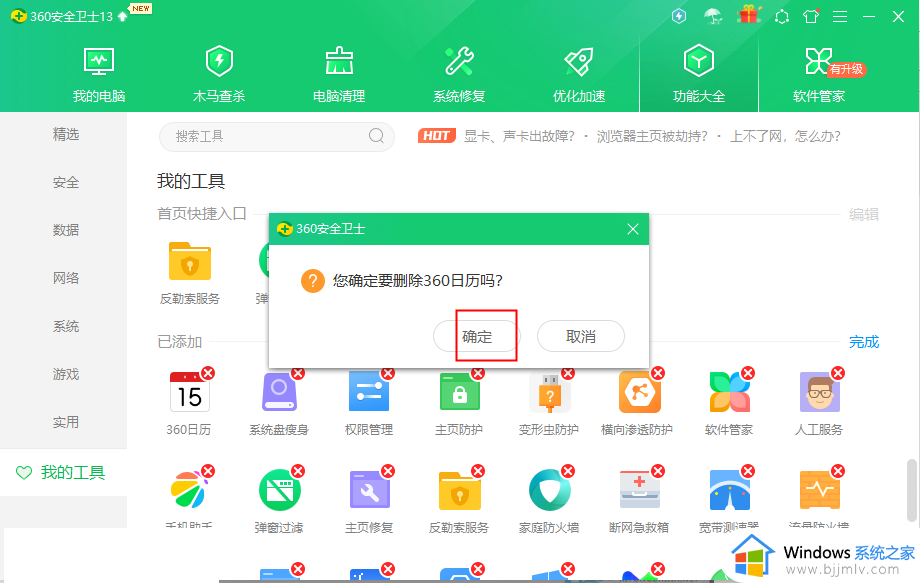Click the 主页防护 tool icon
This screenshot has width=920, height=583.
pyautogui.click(x=459, y=392)
